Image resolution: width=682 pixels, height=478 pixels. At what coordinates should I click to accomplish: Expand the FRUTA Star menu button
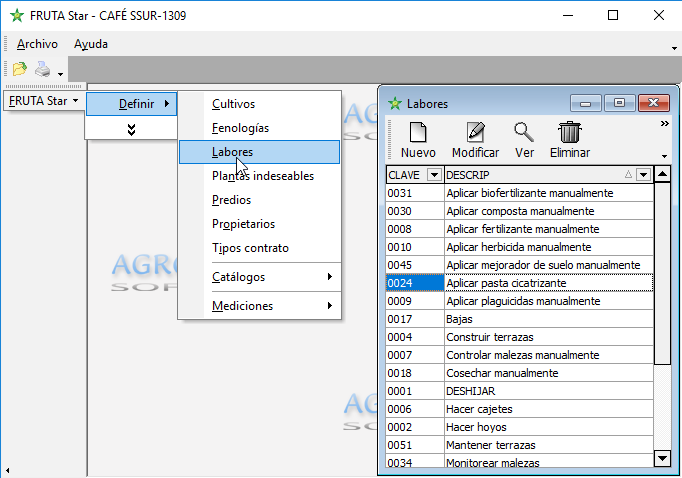point(43,101)
